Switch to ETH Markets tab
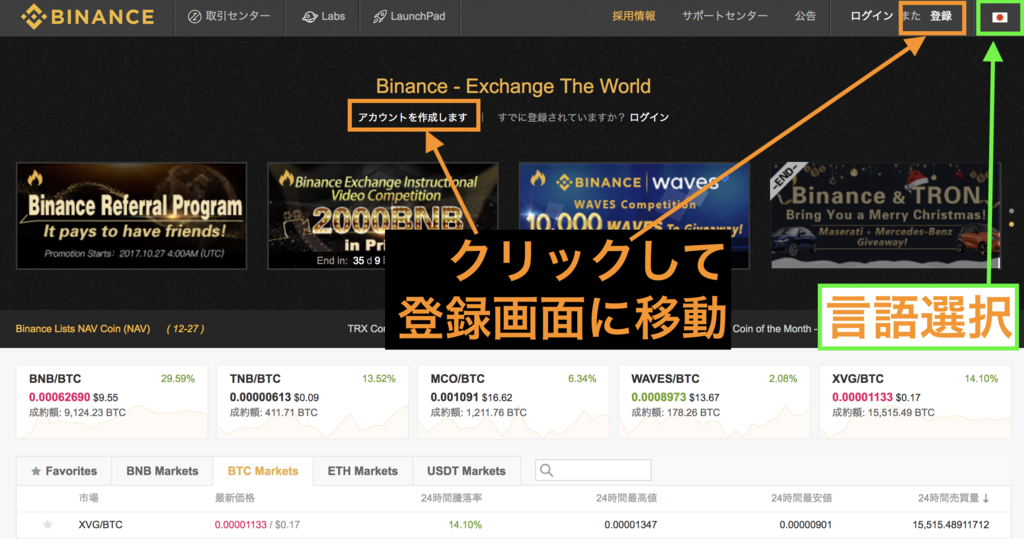The height and width of the screenshot is (539, 1024). [362, 471]
